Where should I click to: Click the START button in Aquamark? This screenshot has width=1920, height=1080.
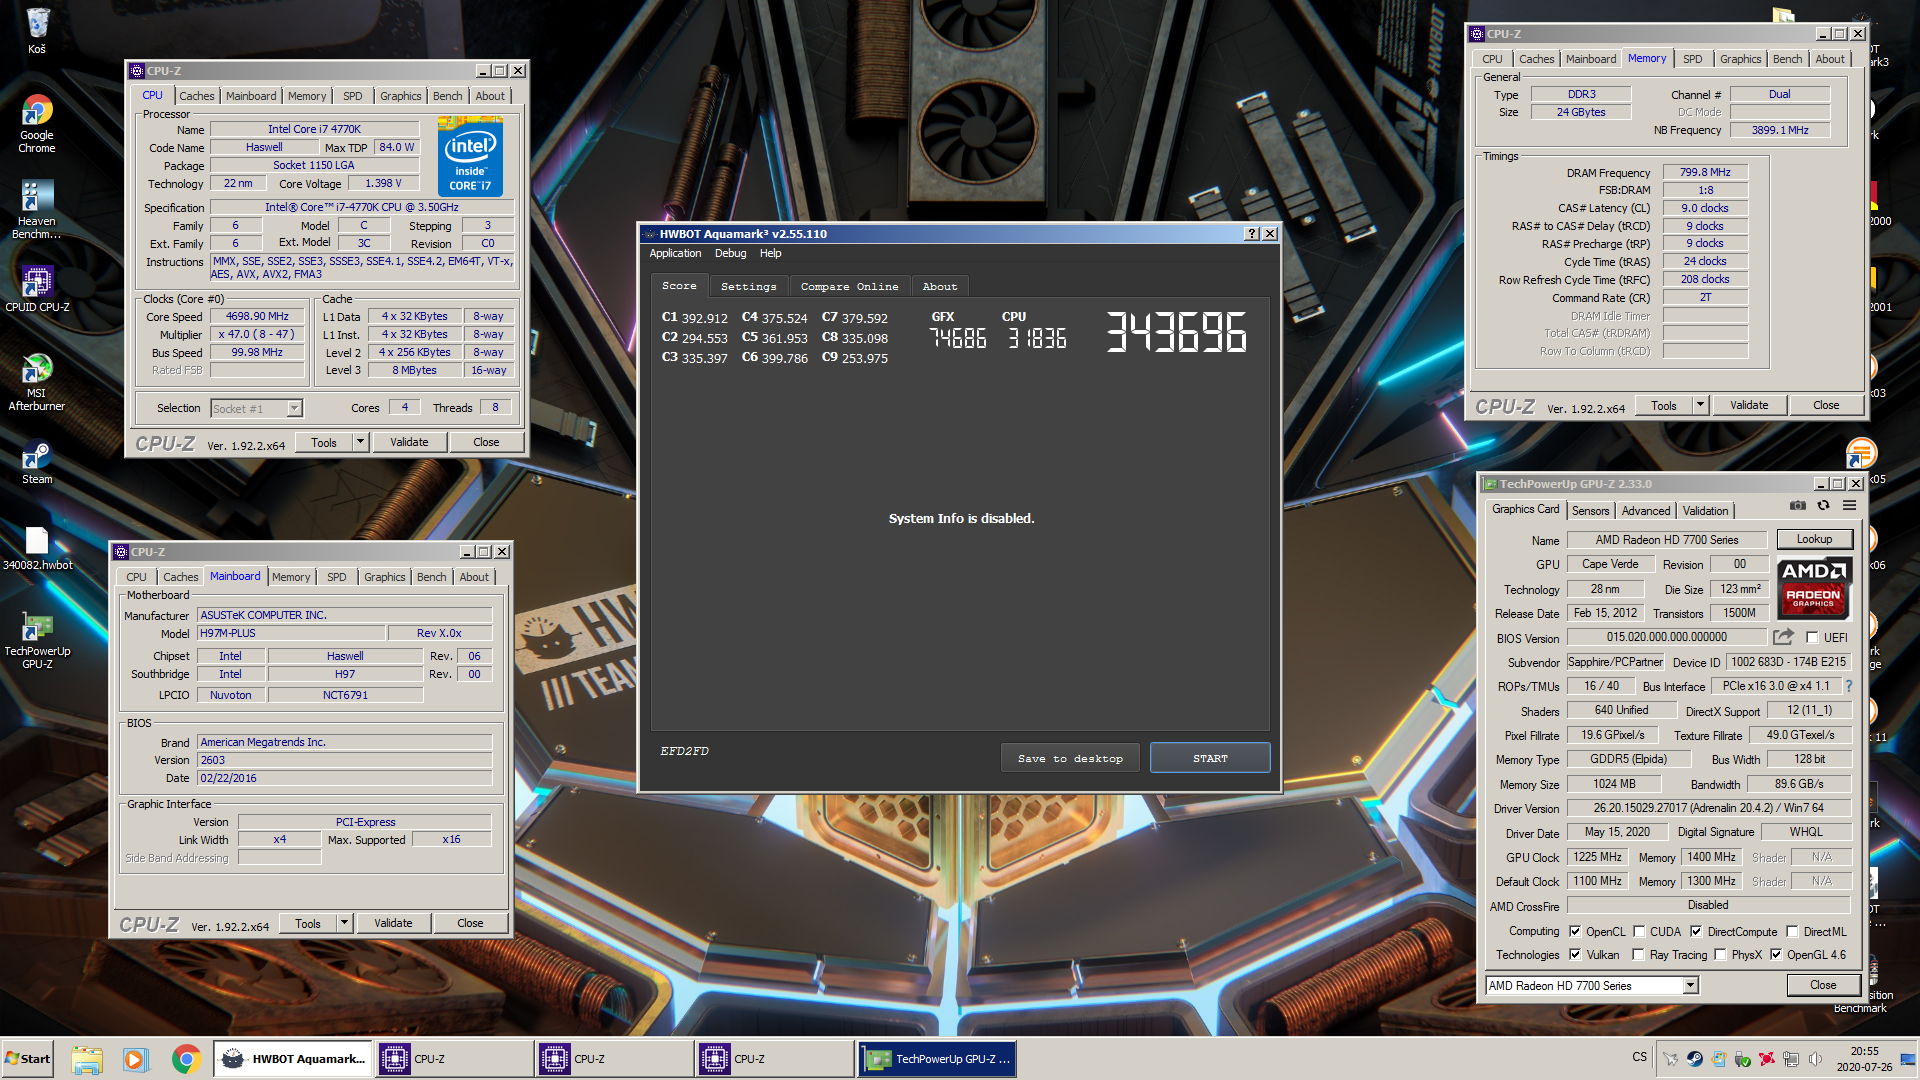pos(1210,758)
